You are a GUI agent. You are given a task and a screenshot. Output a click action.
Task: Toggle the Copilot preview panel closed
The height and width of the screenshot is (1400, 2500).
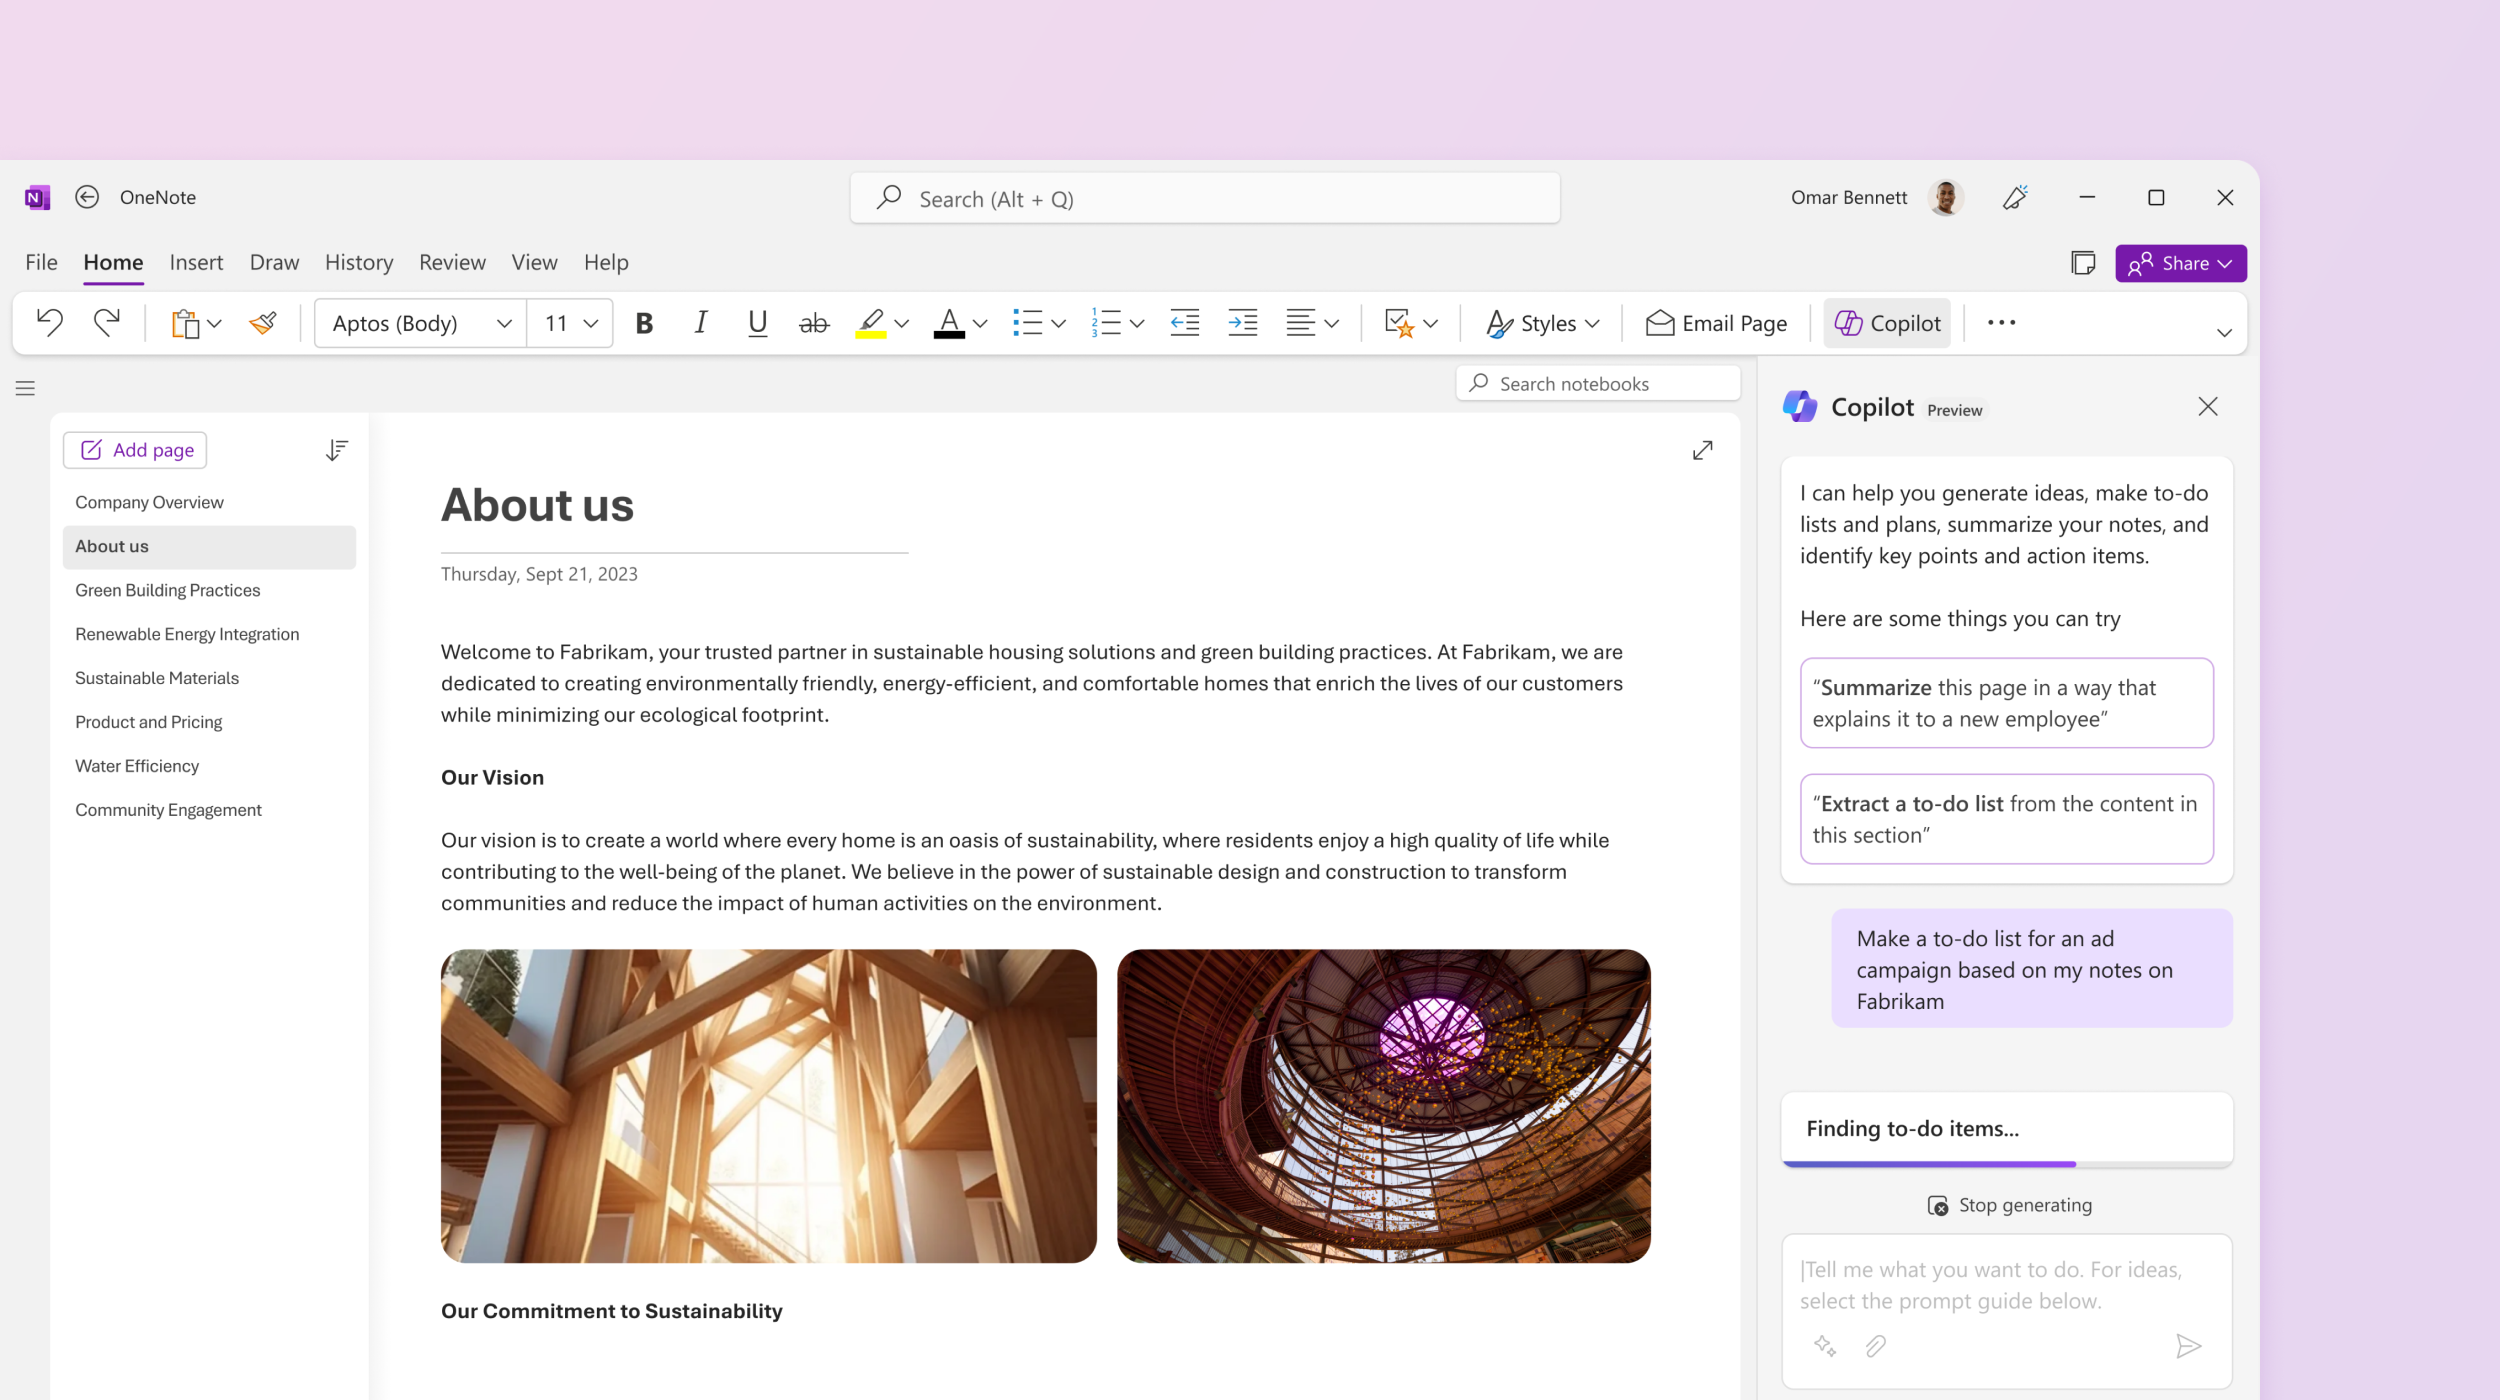click(x=2208, y=407)
